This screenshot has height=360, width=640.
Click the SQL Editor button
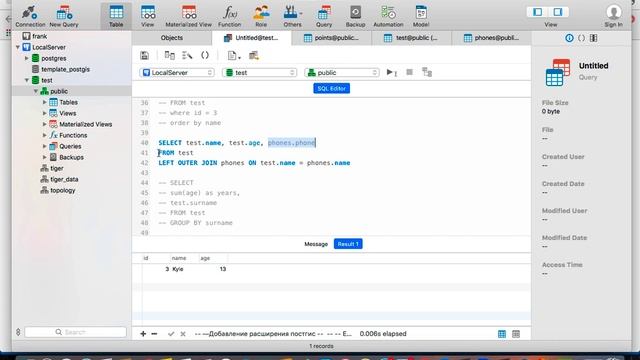331,88
